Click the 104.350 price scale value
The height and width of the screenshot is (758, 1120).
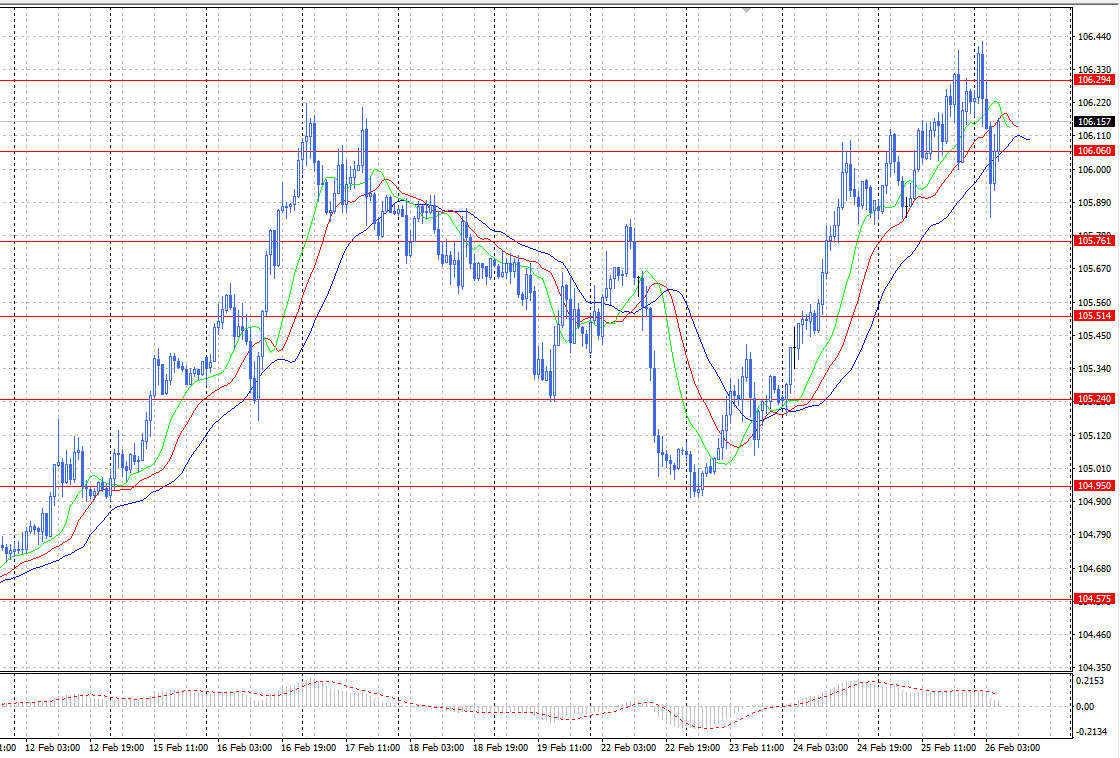tap(1094, 667)
